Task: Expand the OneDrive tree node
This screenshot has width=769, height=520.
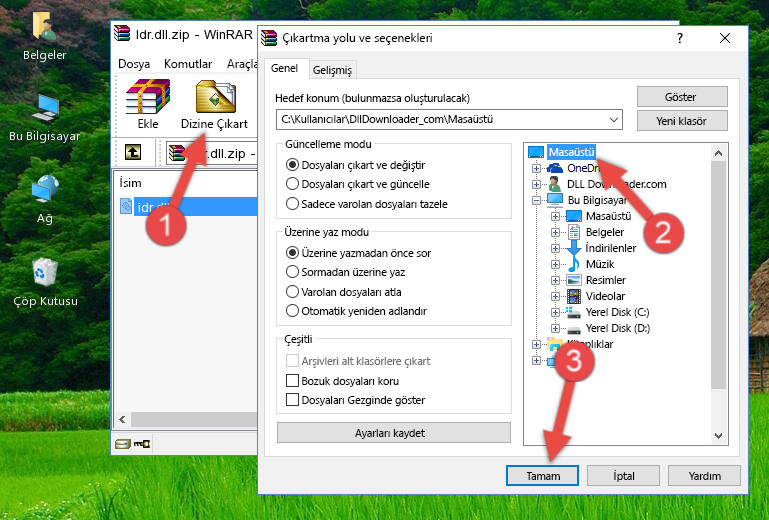Action: point(536,168)
